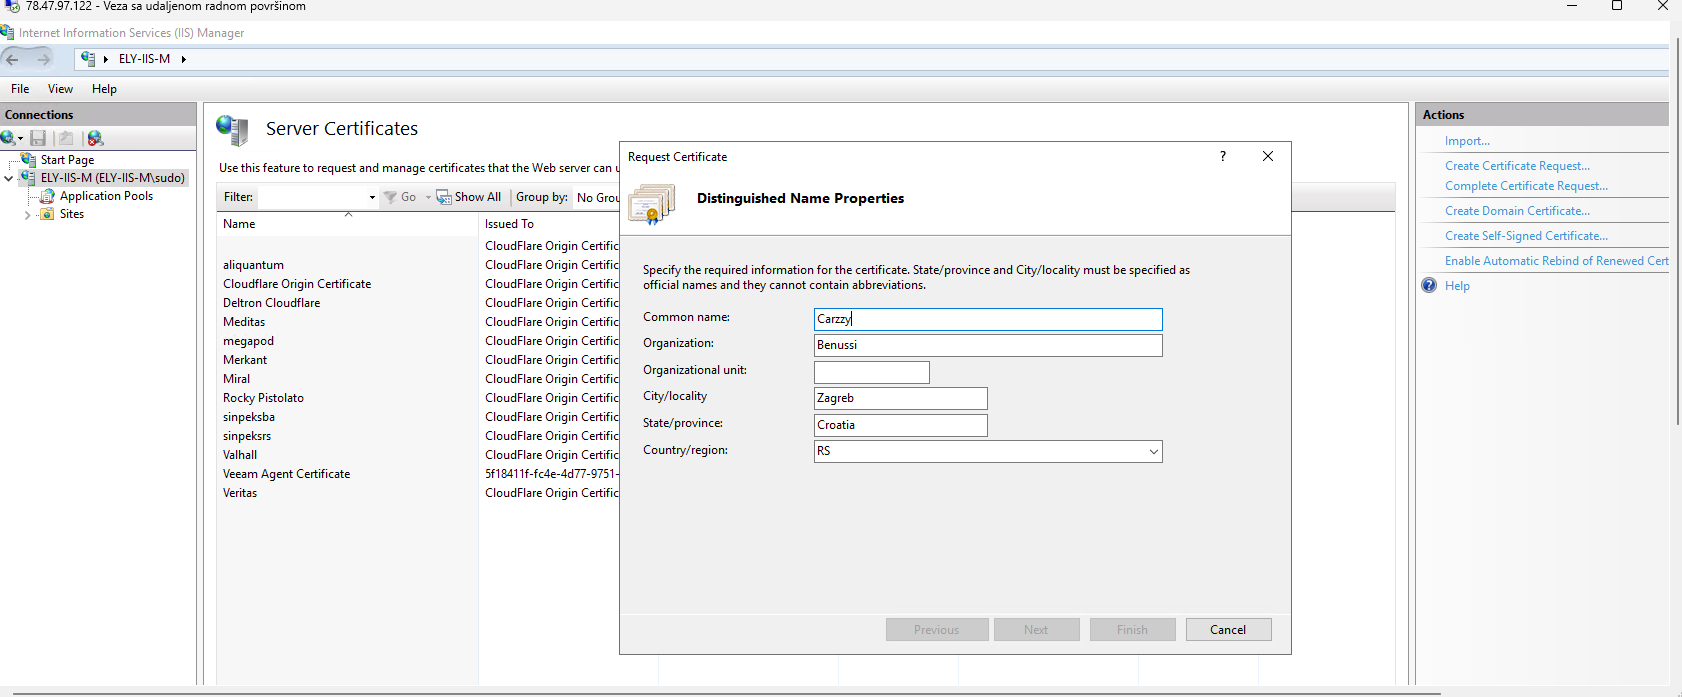Screen dimensions: 1682x697
Task: Click Complete Certificate Request link
Action: (x=1526, y=186)
